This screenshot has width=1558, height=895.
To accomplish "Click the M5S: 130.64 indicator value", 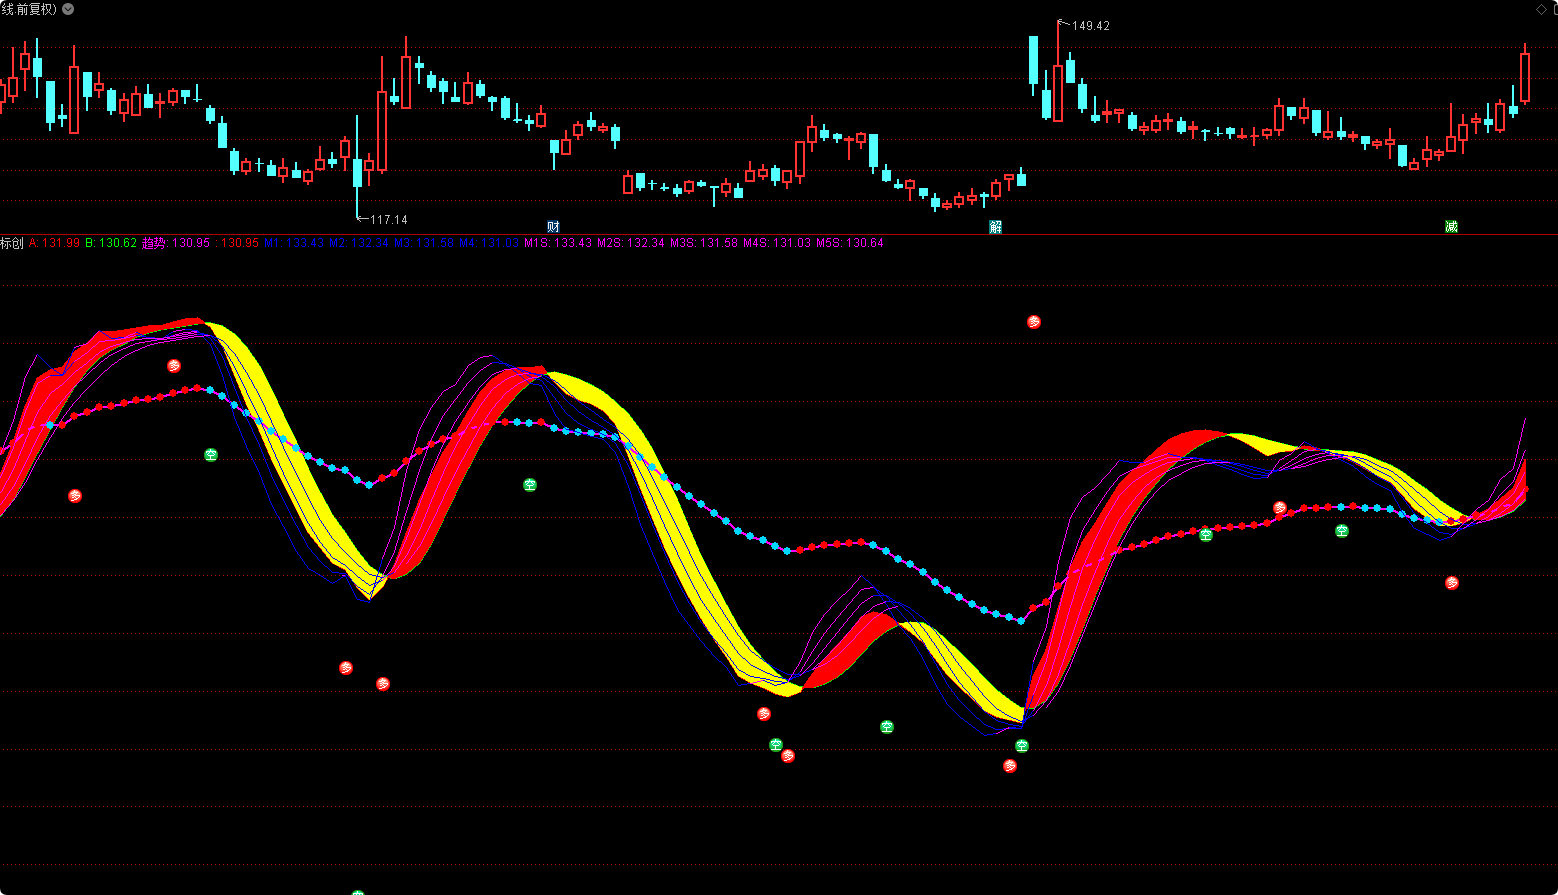I will pyautogui.click(x=850, y=243).
